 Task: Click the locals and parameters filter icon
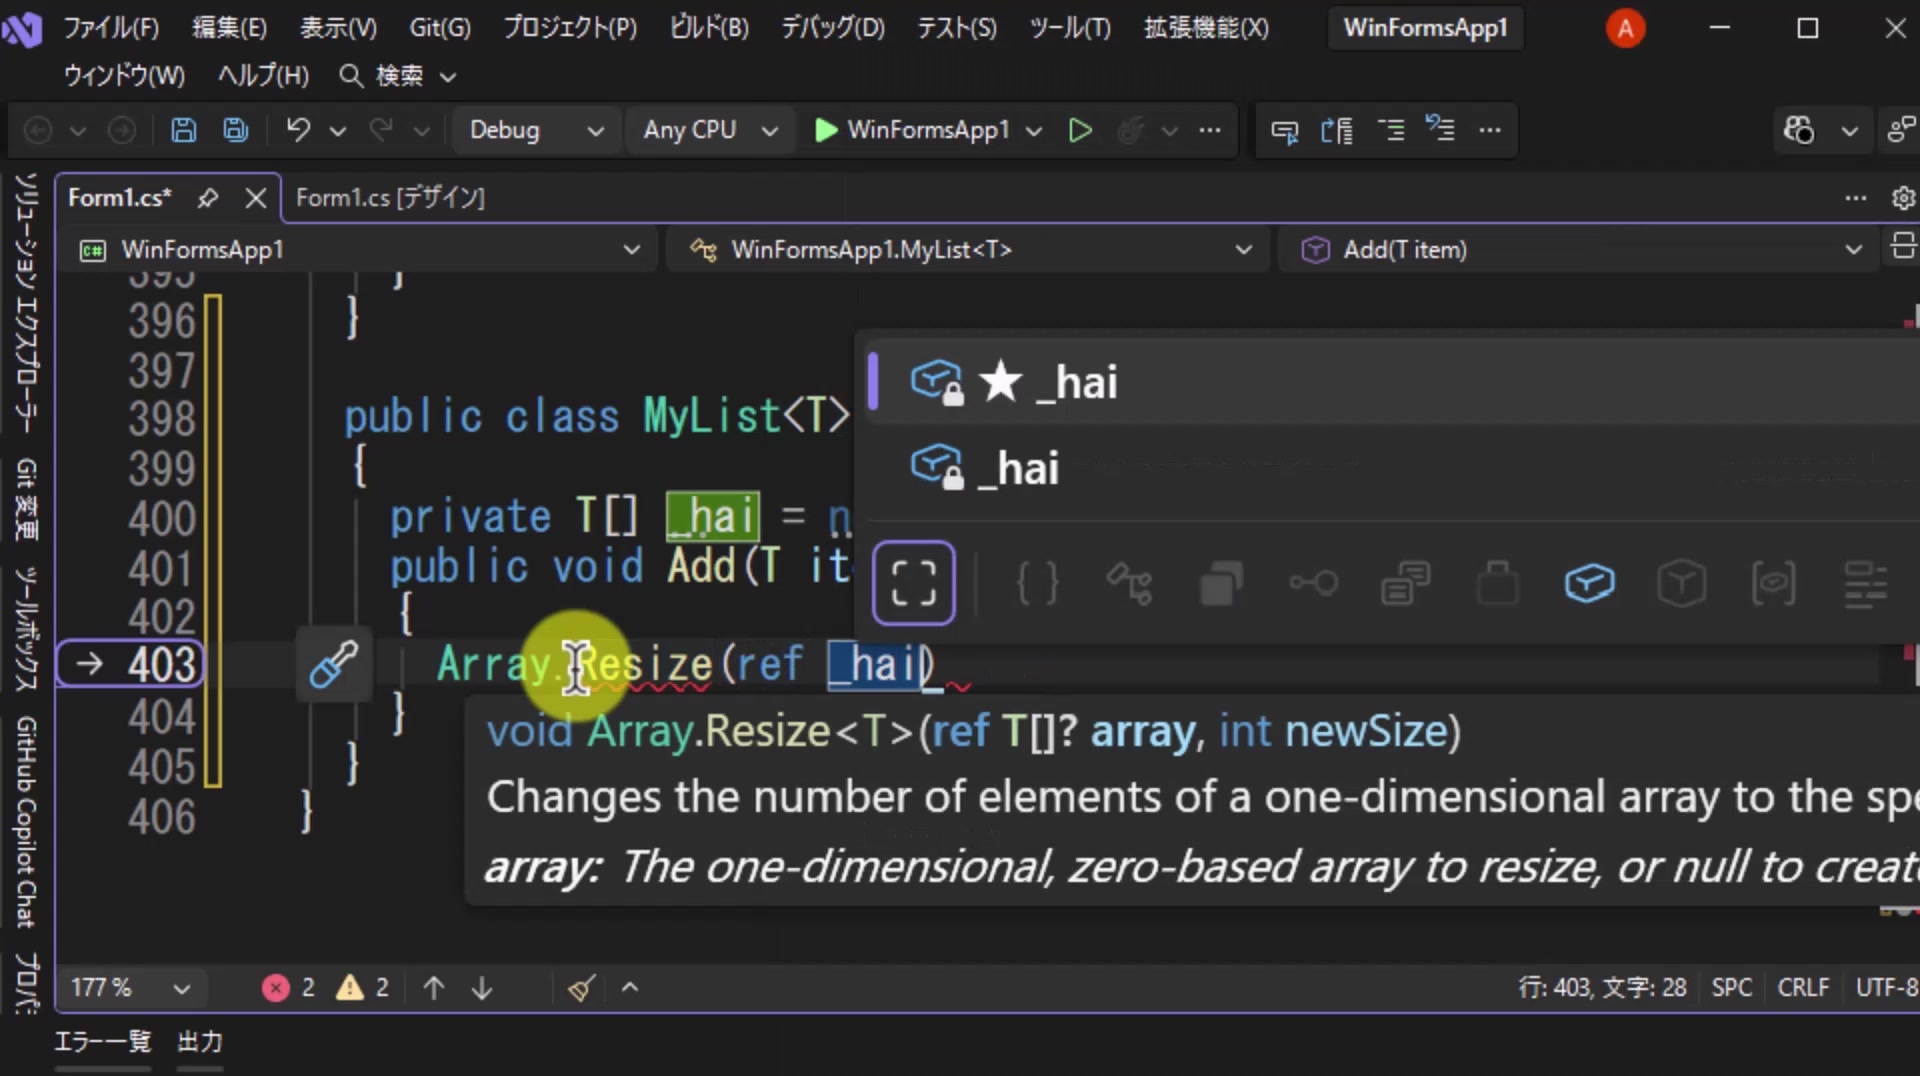[1773, 583]
